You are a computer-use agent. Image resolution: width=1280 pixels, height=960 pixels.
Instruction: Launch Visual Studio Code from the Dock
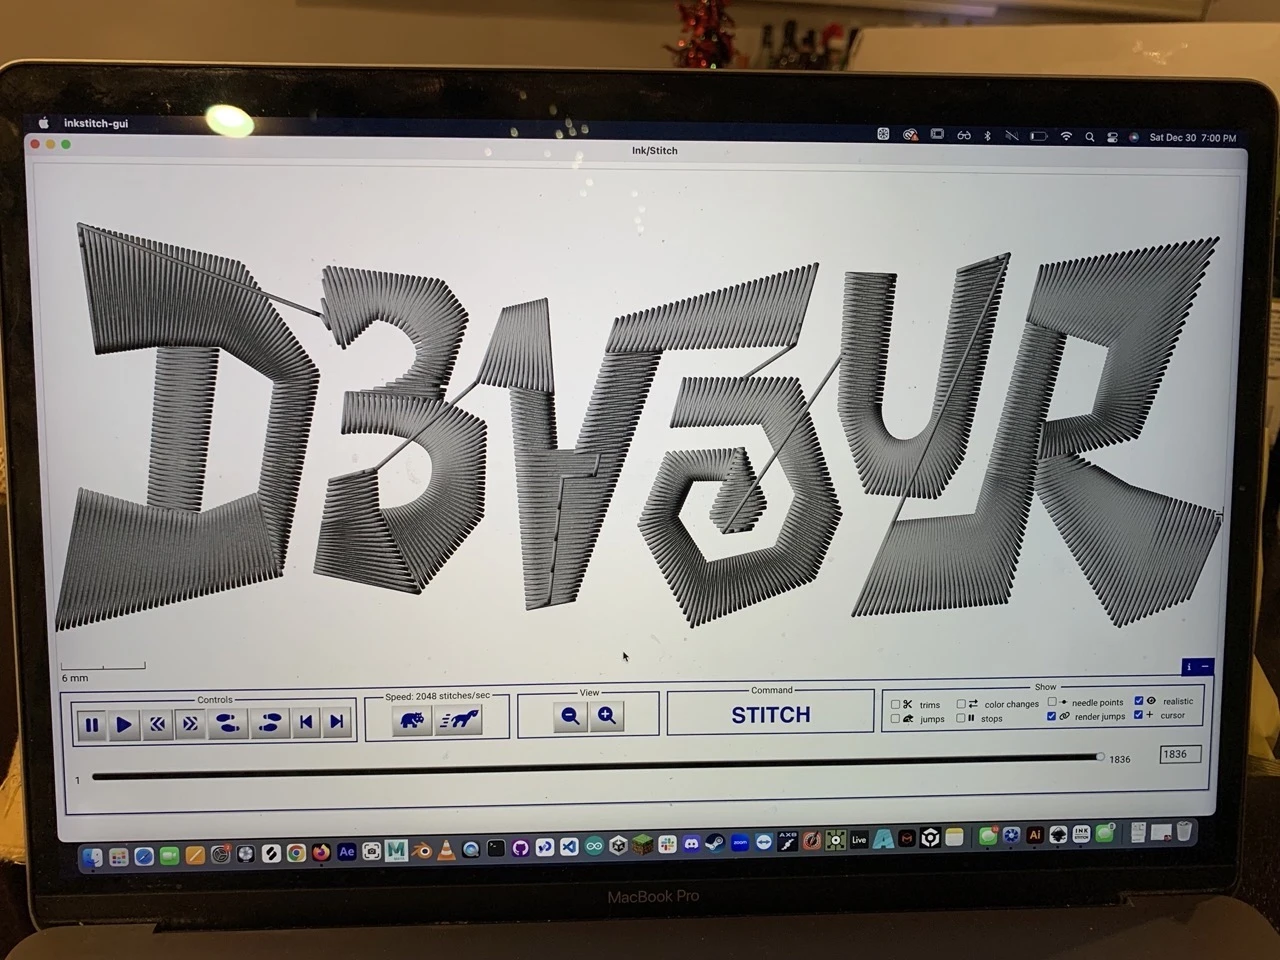pos(569,847)
